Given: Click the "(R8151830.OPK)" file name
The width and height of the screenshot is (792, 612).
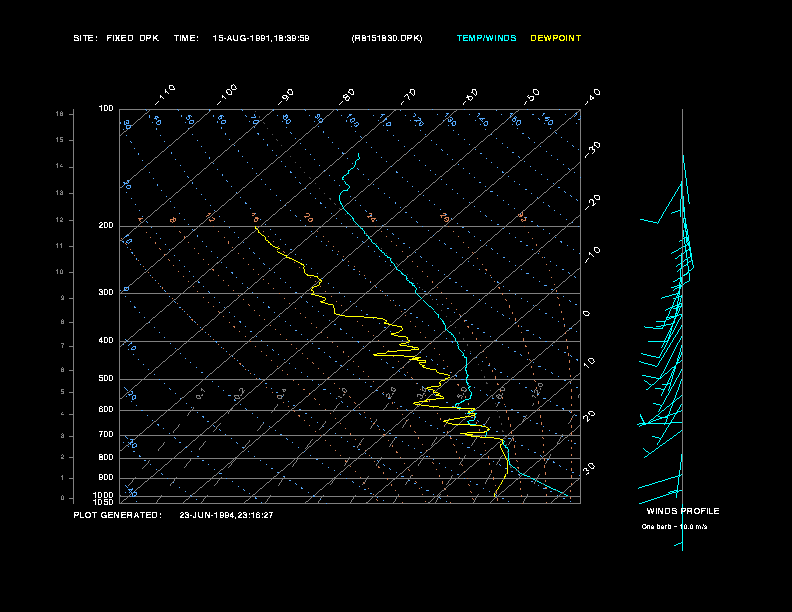Looking at the screenshot, I should coord(387,38).
